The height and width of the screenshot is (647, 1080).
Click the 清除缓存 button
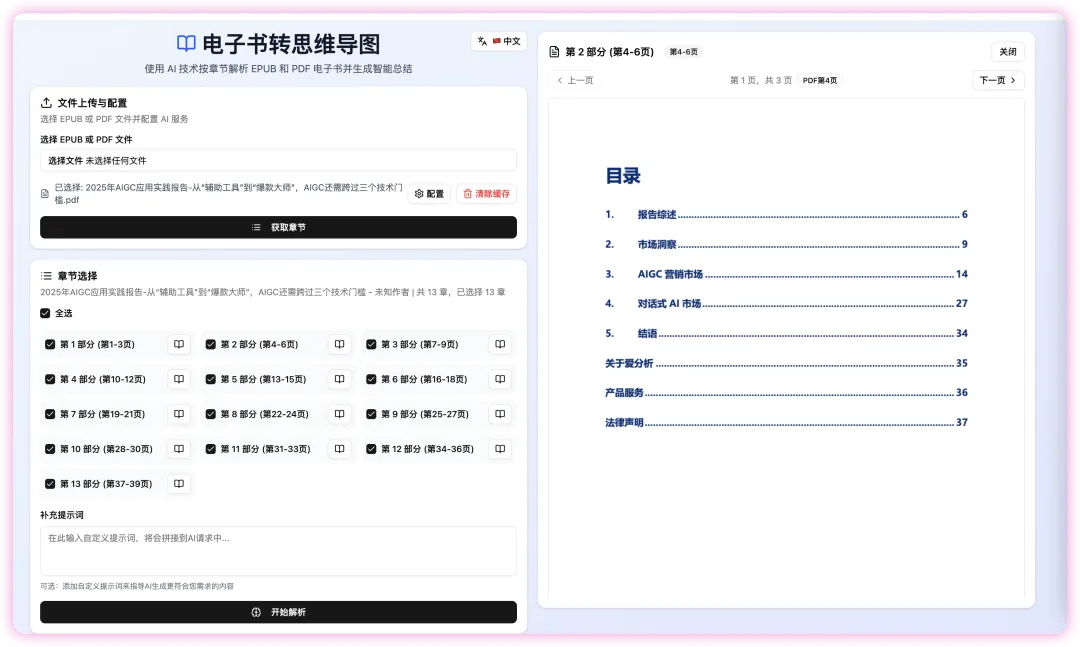coord(486,194)
